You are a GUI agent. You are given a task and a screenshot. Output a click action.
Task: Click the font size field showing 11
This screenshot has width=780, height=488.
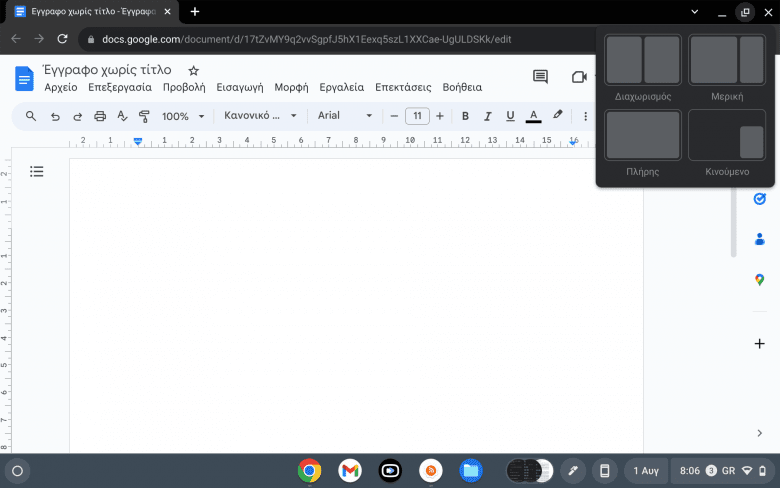(417, 116)
